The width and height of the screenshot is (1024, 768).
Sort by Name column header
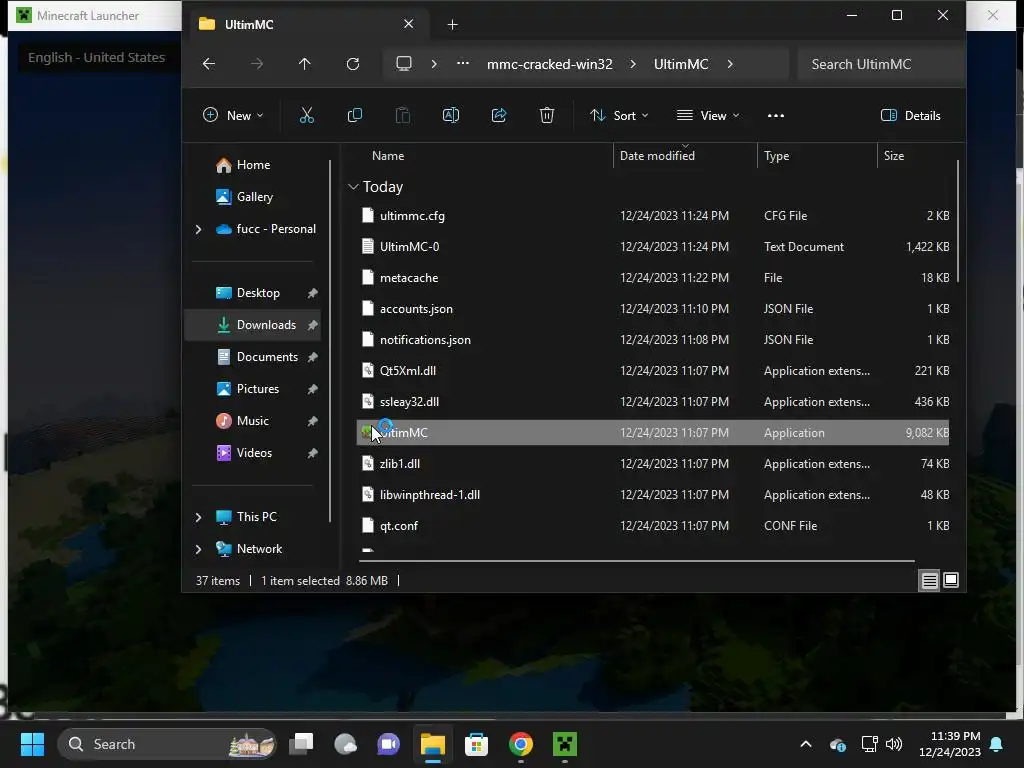(x=388, y=156)
